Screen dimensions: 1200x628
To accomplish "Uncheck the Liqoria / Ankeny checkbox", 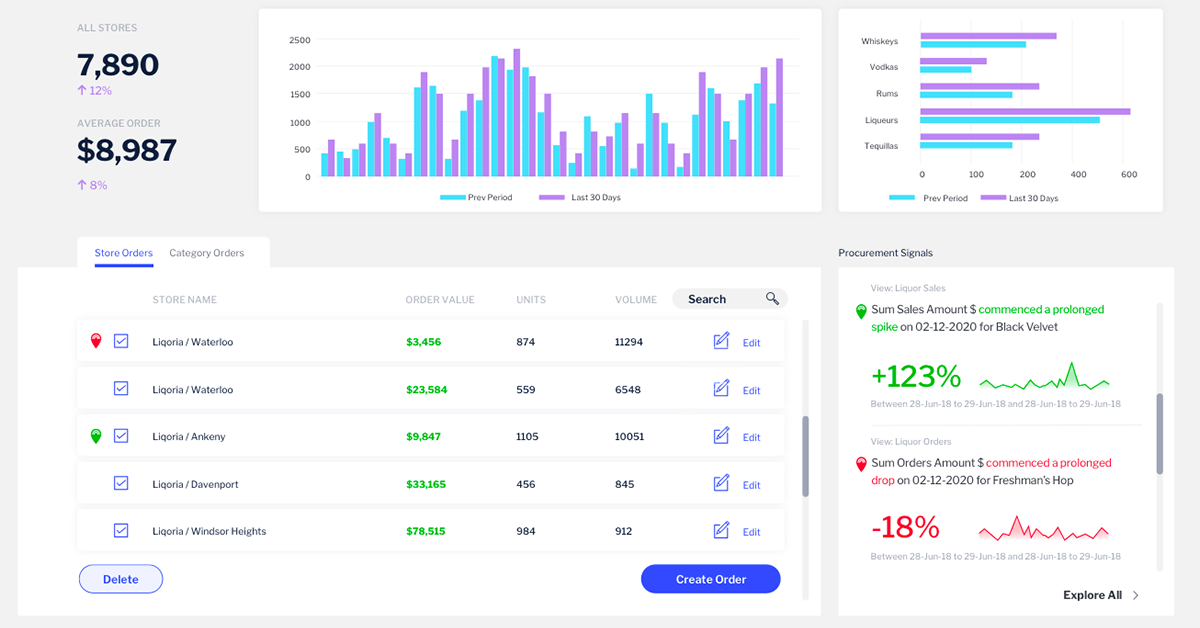I will point(121,436).
